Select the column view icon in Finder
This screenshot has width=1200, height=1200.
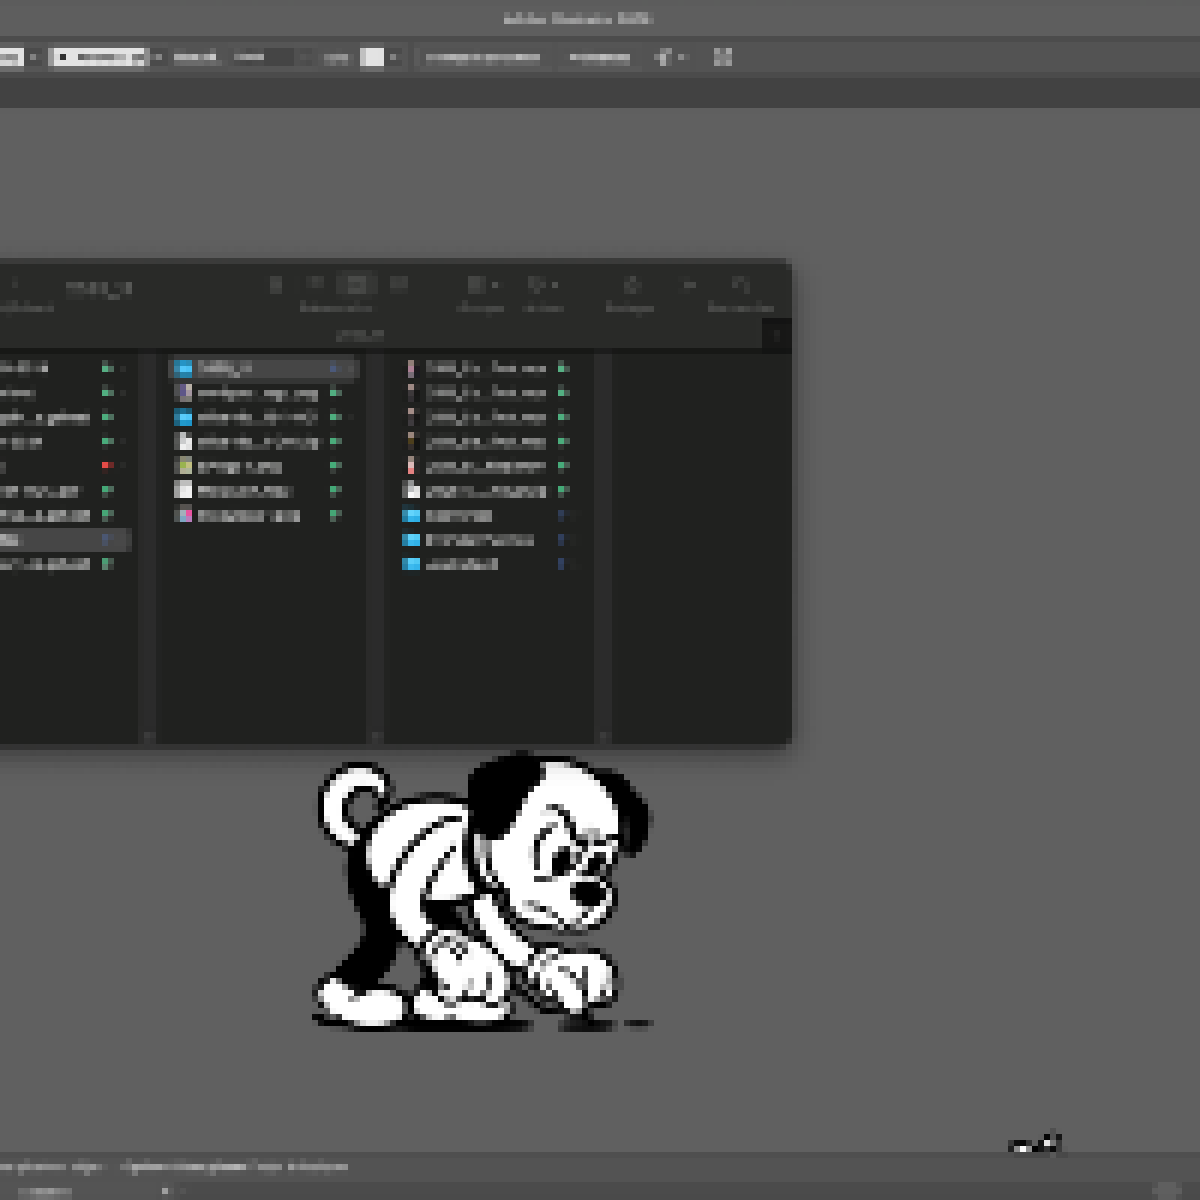[x=356, y=285]
